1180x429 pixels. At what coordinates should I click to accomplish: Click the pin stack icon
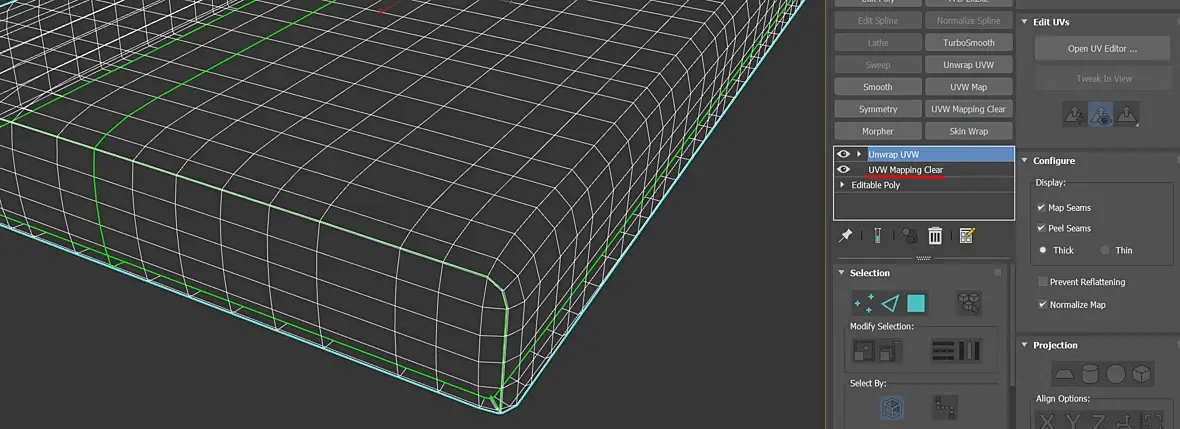tap(845, 236)
